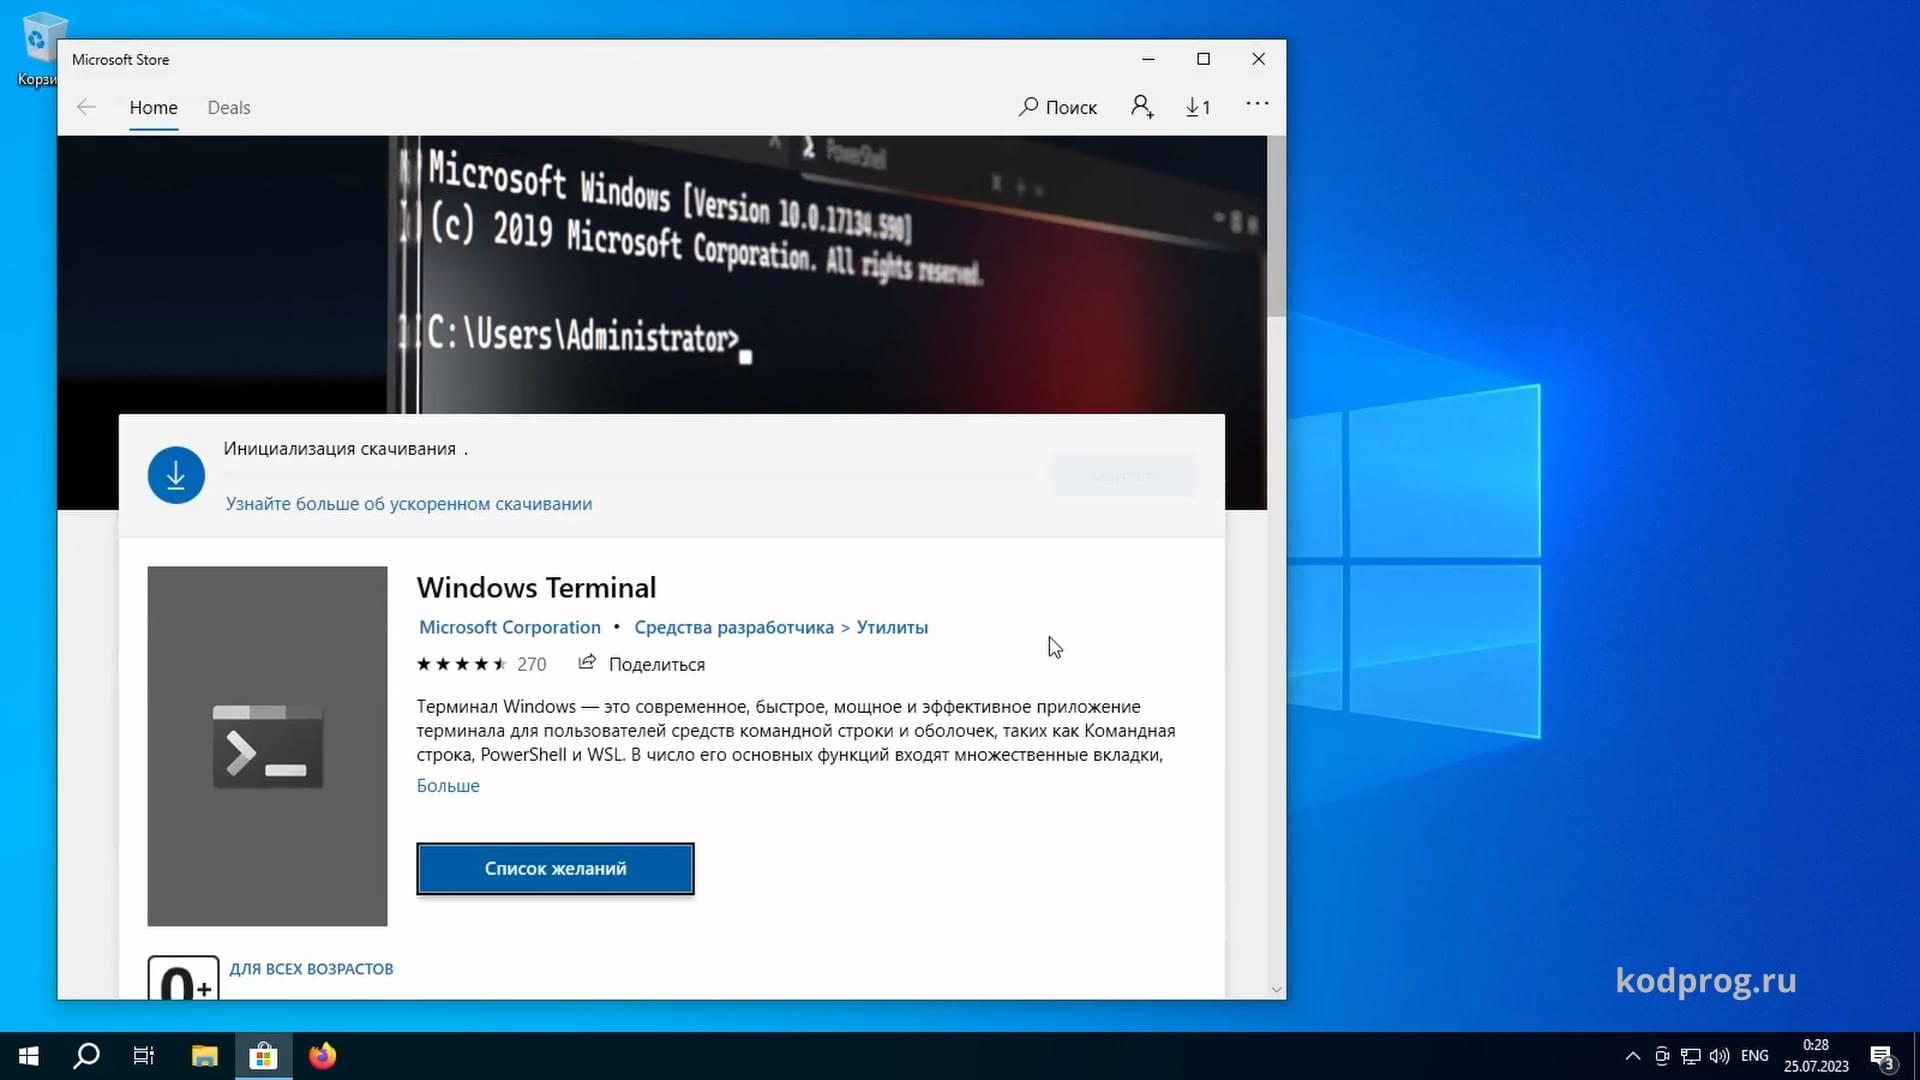Open Средства разработчика category link

[x=734, y=627]
